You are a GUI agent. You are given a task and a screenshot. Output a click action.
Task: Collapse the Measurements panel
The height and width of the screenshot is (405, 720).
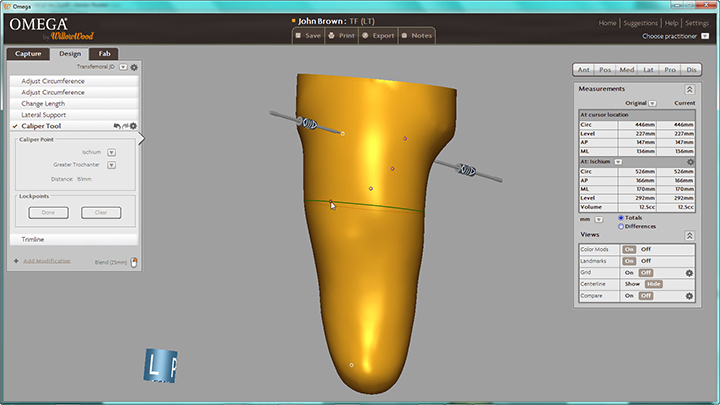[x=689, y=89]
